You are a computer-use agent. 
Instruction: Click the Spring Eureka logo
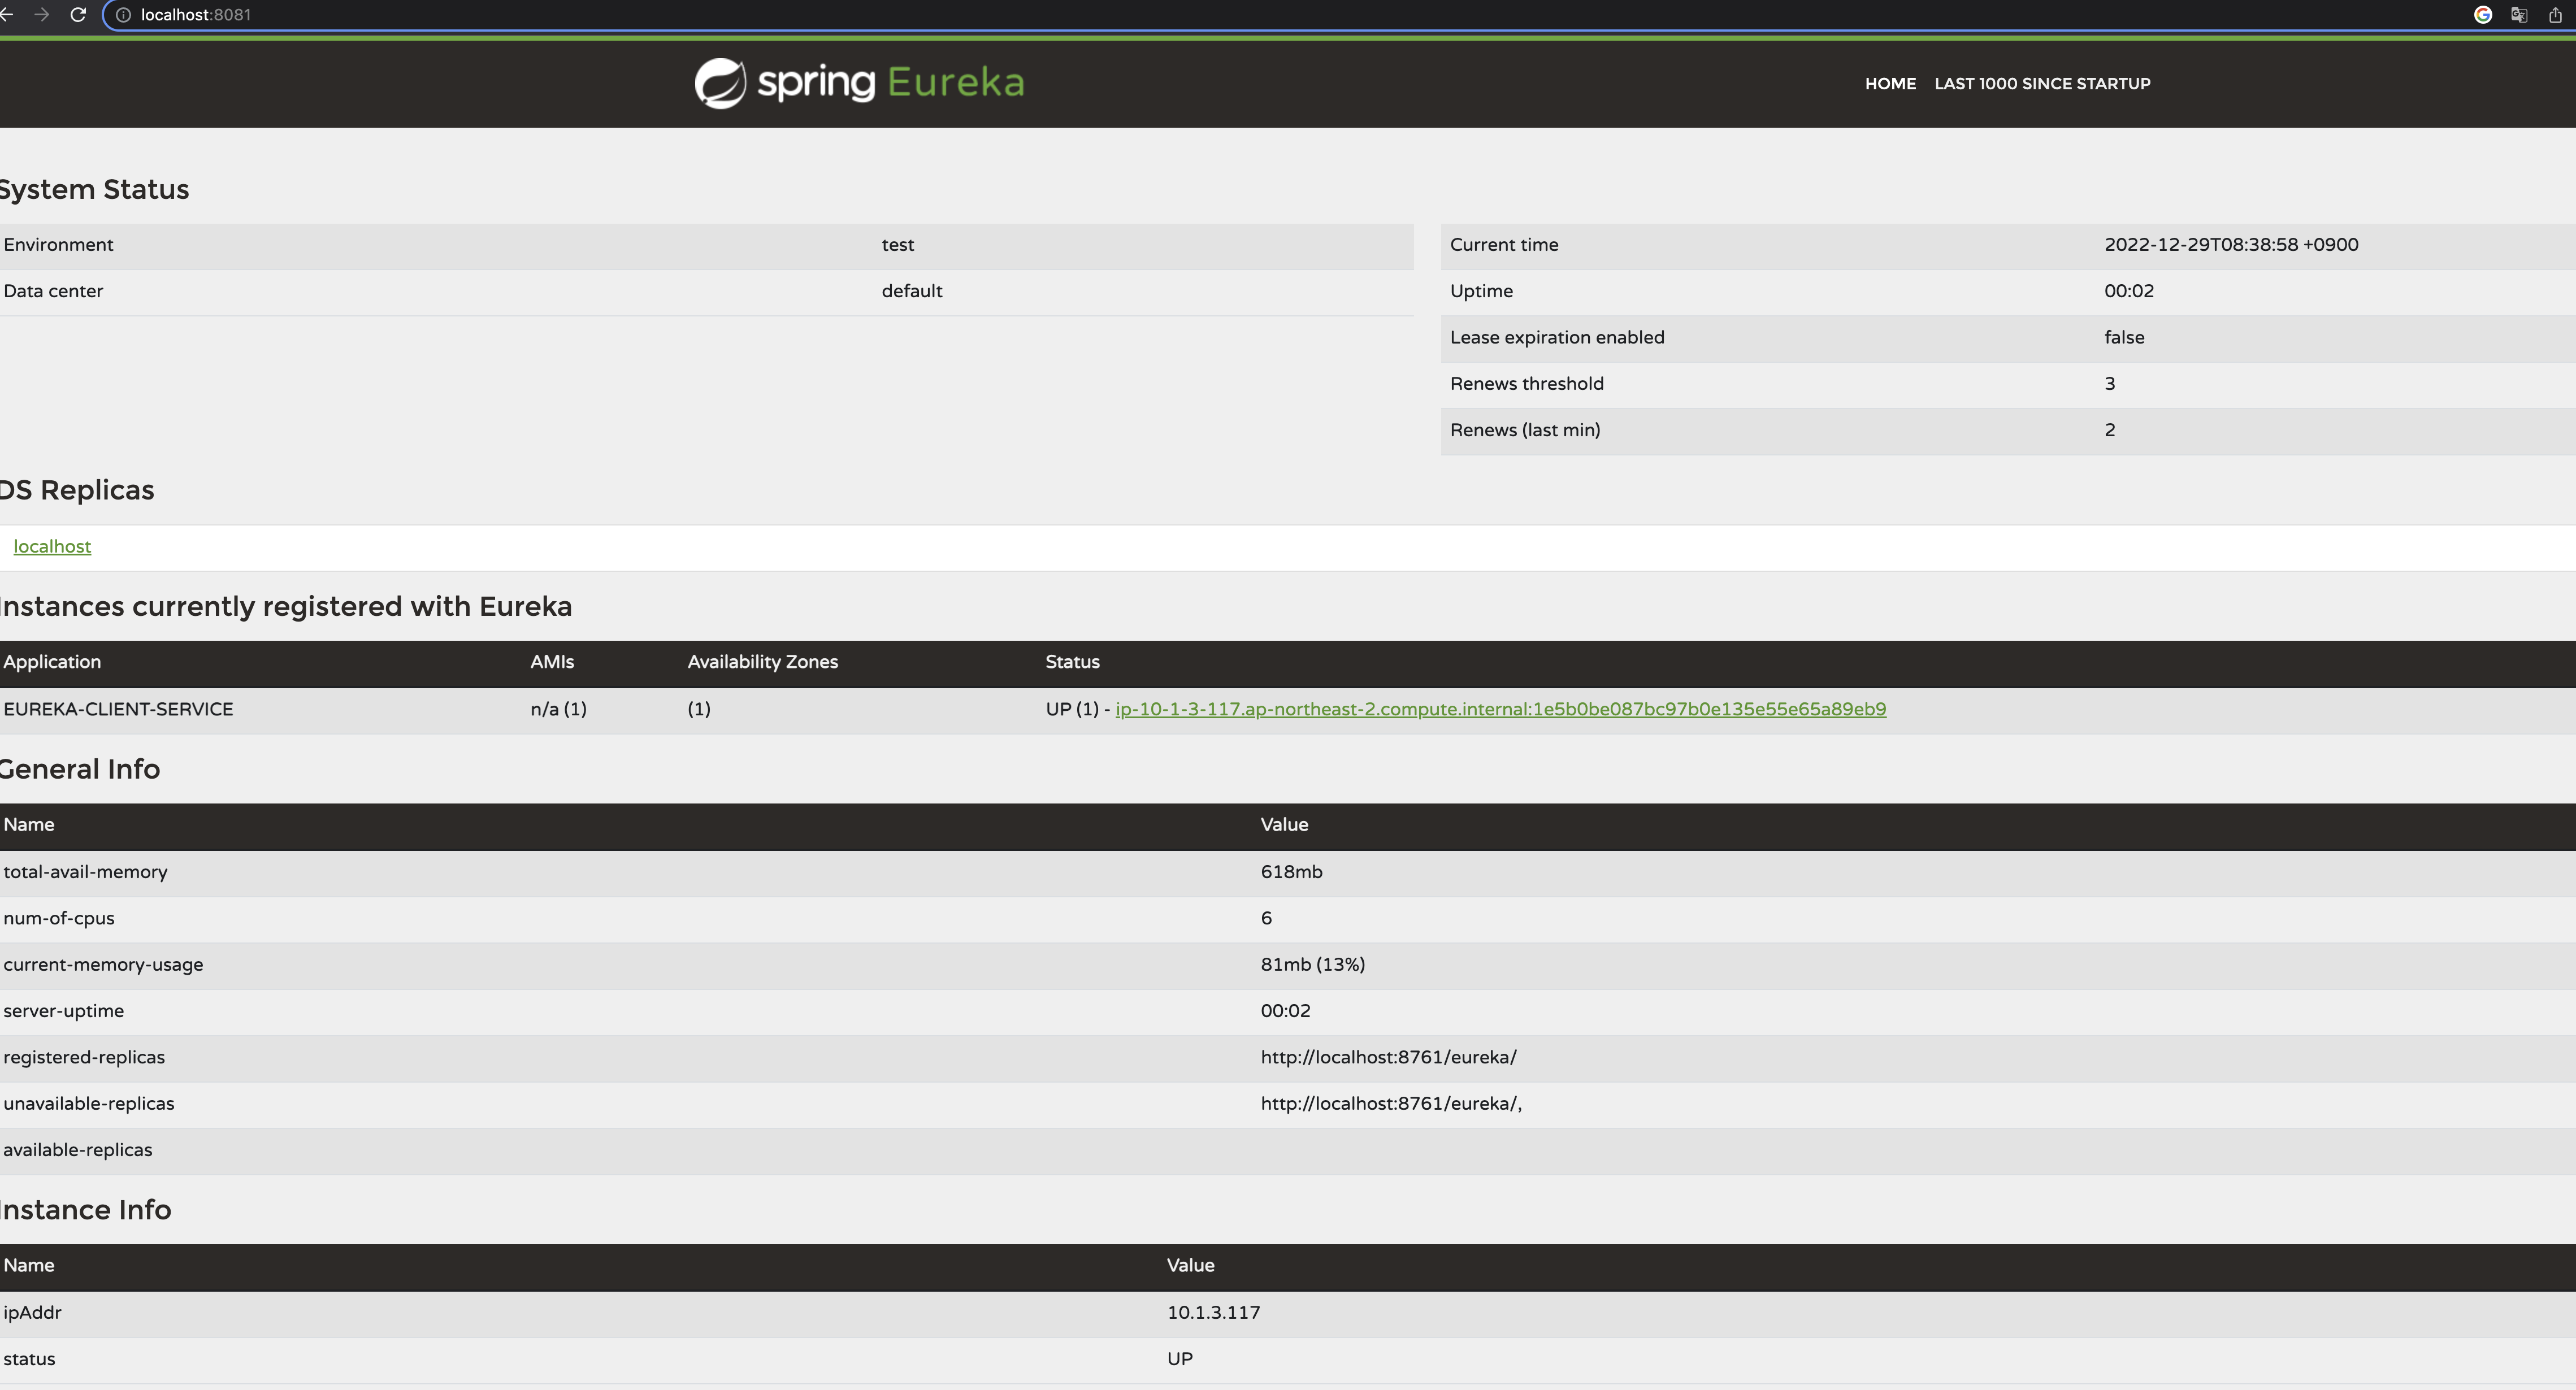point(859,83)
